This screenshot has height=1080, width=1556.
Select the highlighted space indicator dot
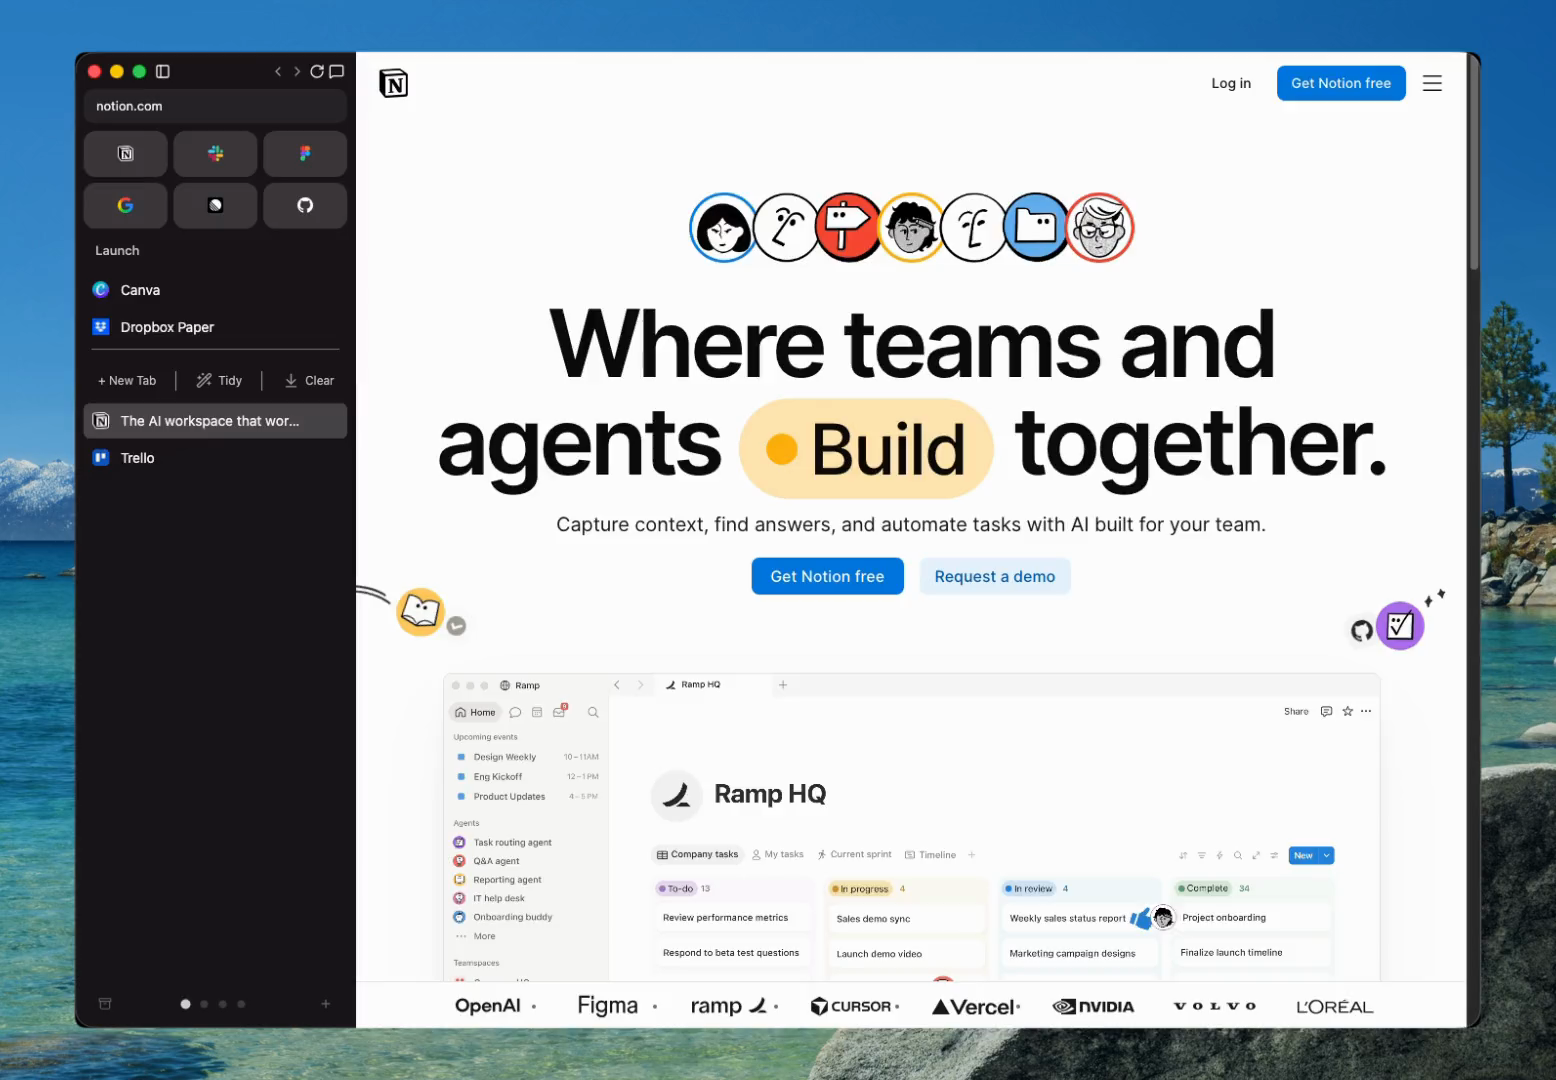[x=185, y=1004]
